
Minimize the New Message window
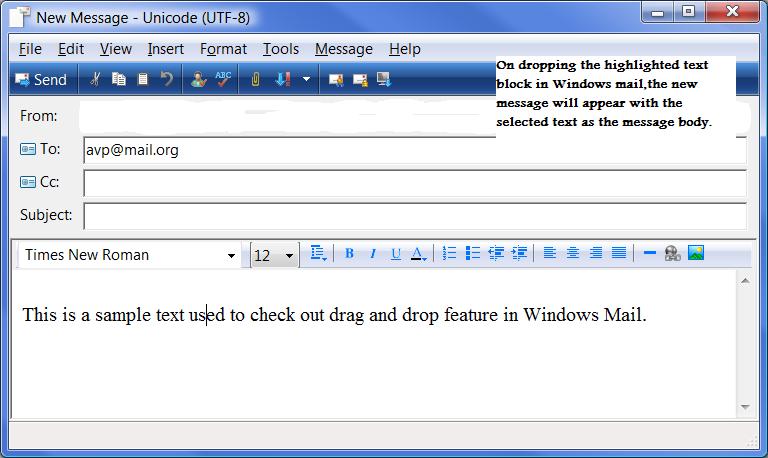pyautogui.click(x=658, y=12)
